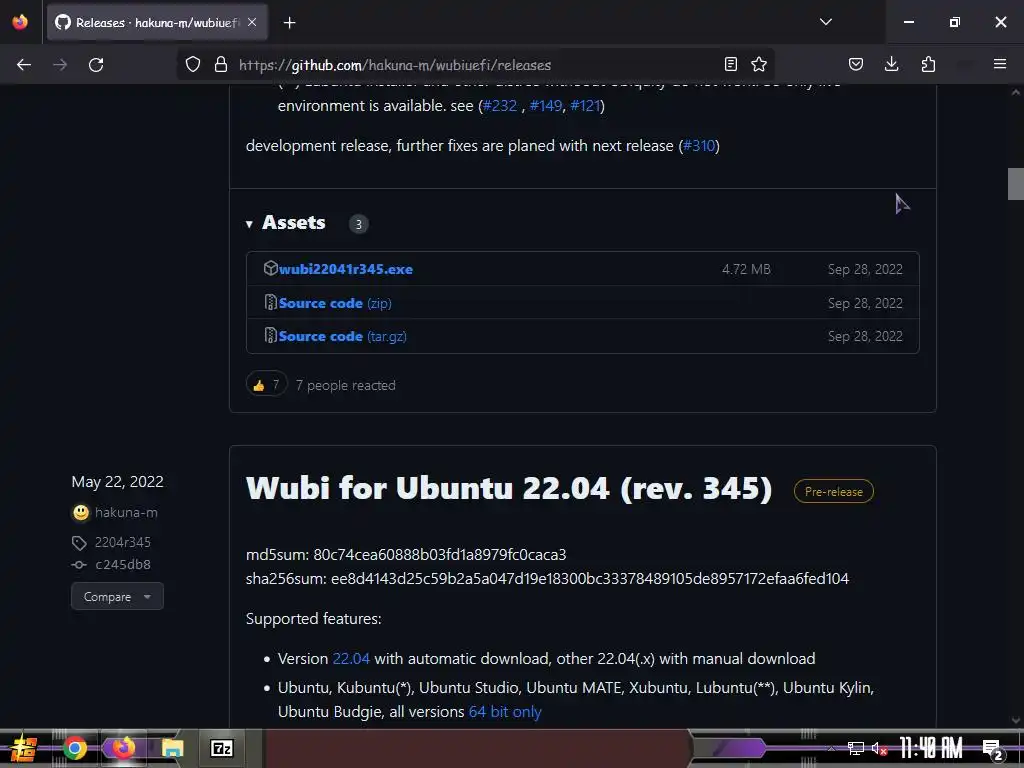Open commit c245db8
The height and width of the screenshot is (768, 1024).
(123, 565)
